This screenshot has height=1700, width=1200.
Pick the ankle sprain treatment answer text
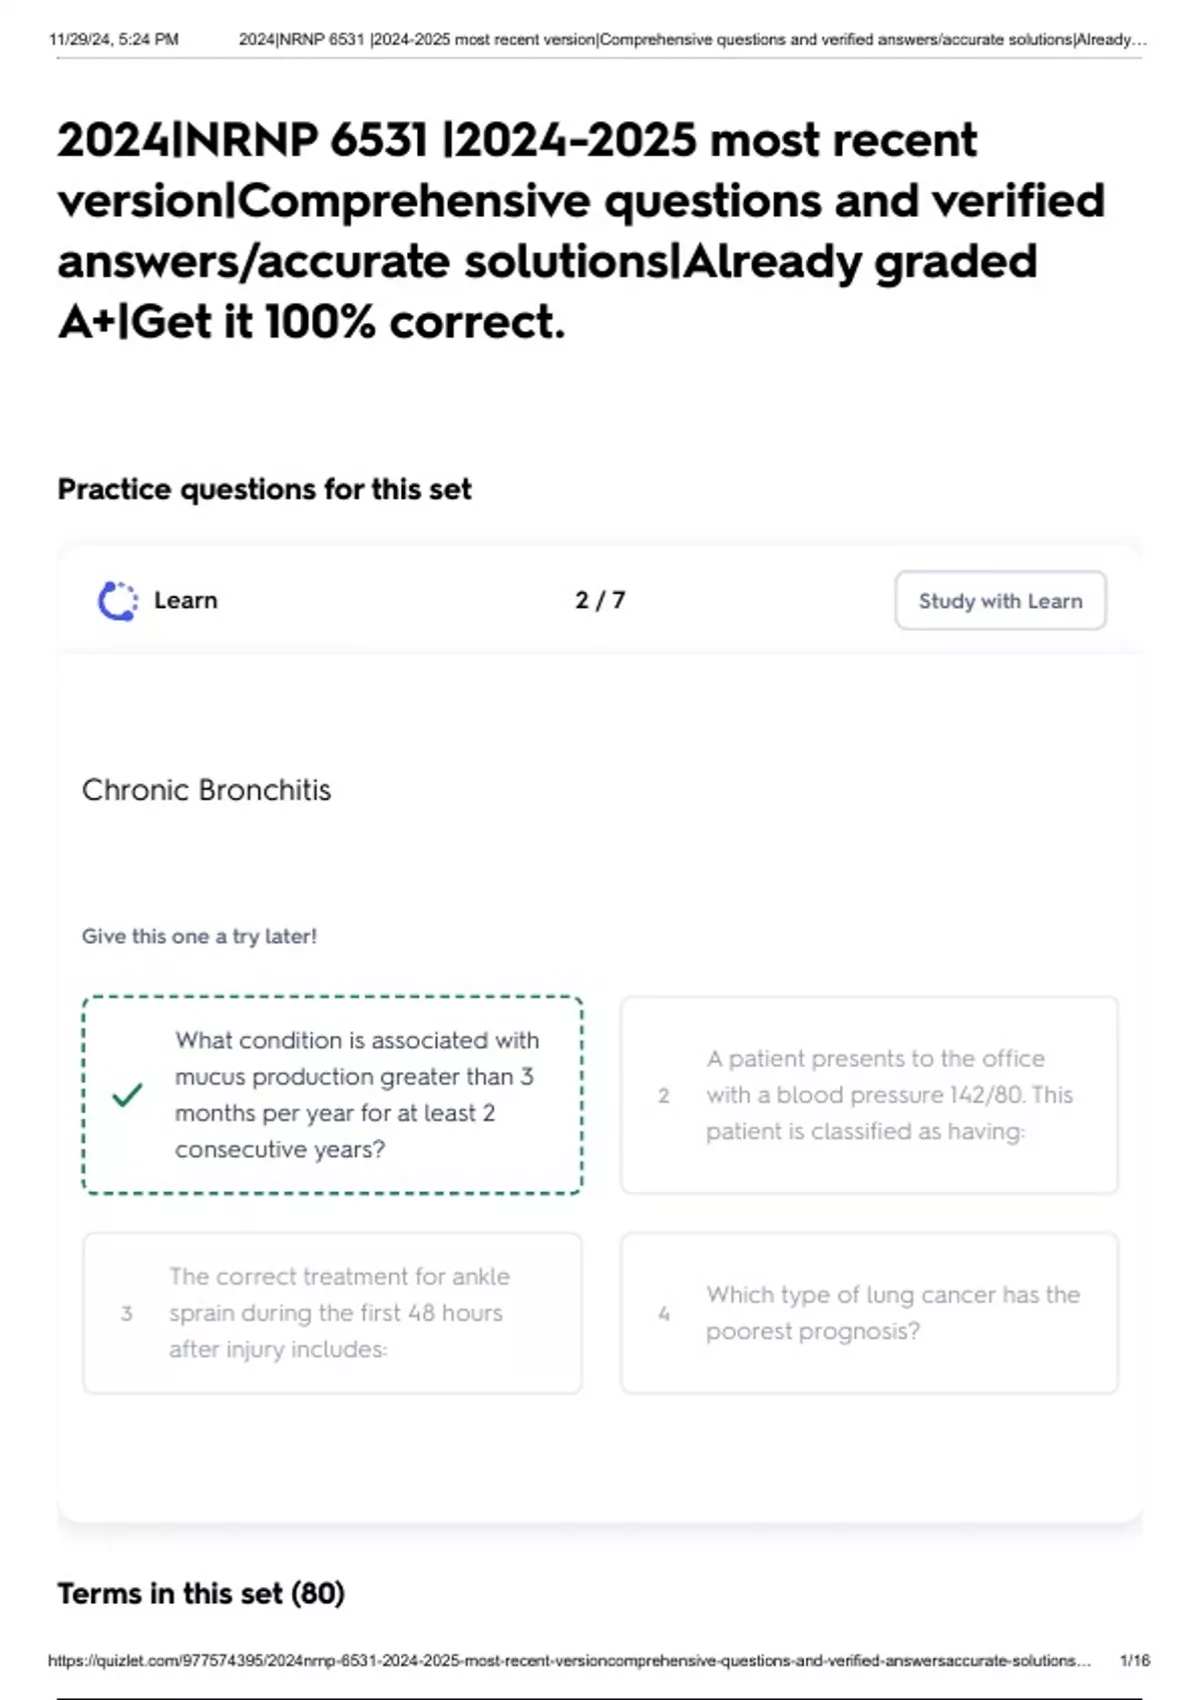pos(339,1313)
